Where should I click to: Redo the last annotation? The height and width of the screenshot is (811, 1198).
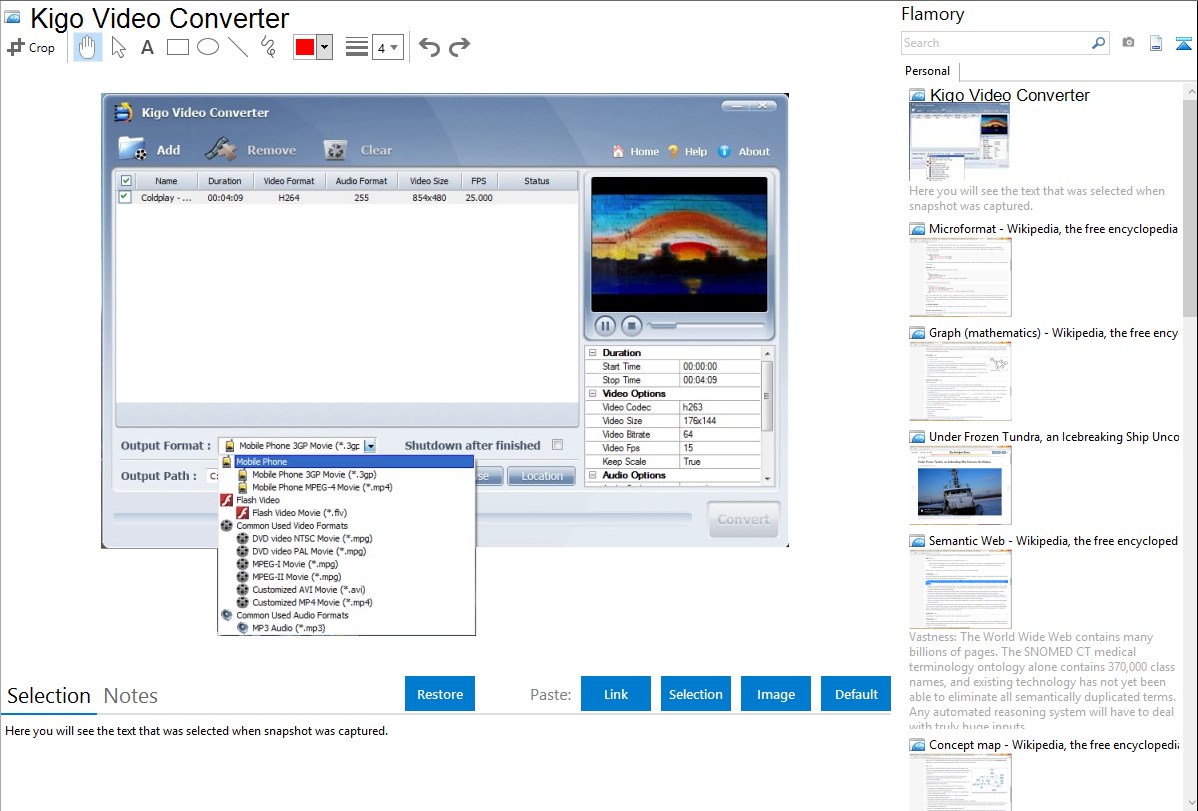459,47
